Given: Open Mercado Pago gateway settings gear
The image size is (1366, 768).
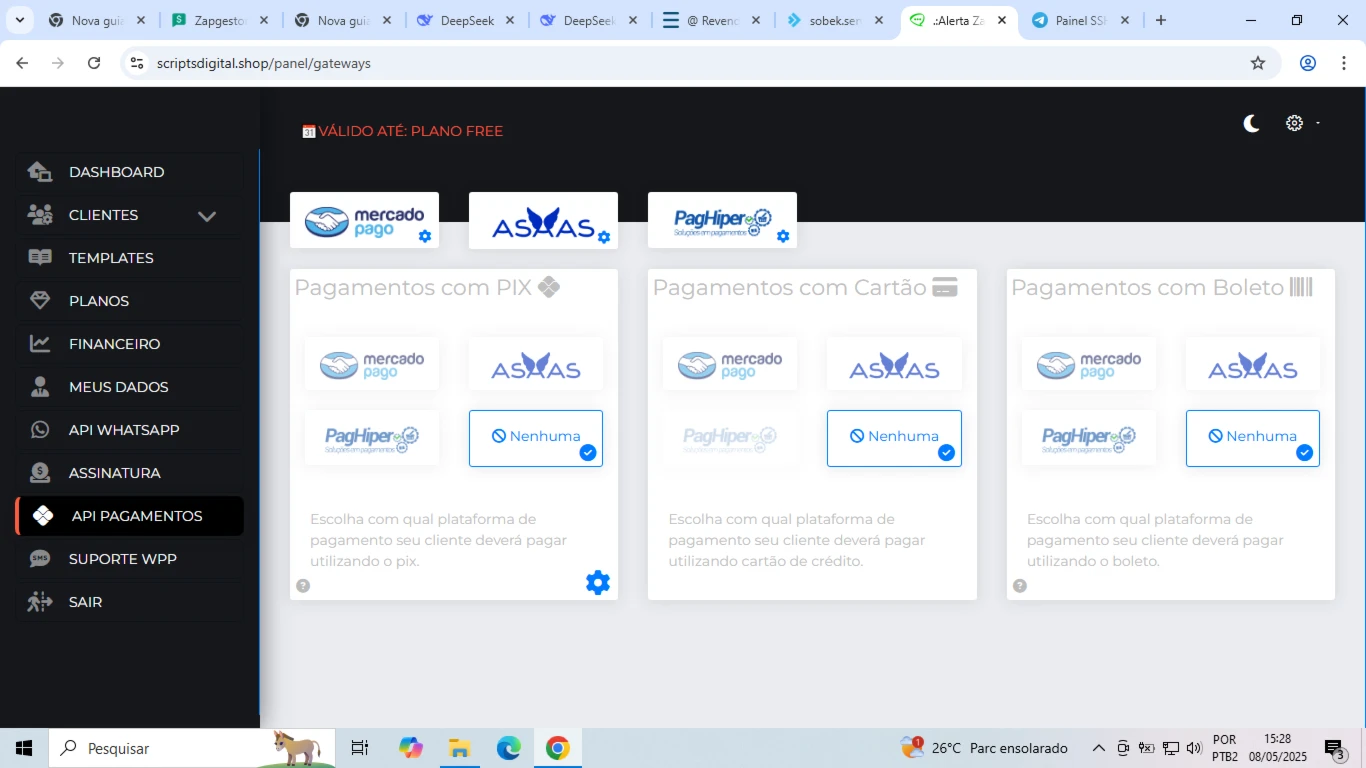Looking at the screenshot, I should pos(425,237).
